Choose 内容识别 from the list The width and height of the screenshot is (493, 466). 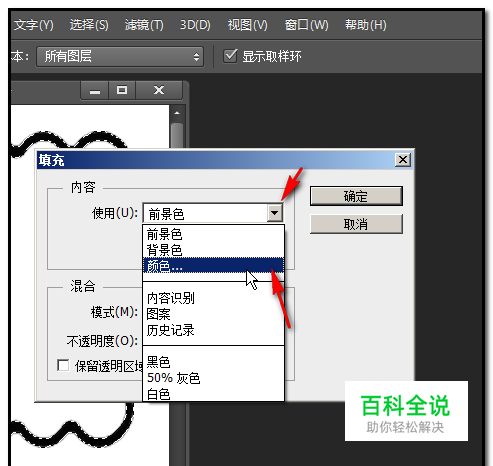[213, 298]
